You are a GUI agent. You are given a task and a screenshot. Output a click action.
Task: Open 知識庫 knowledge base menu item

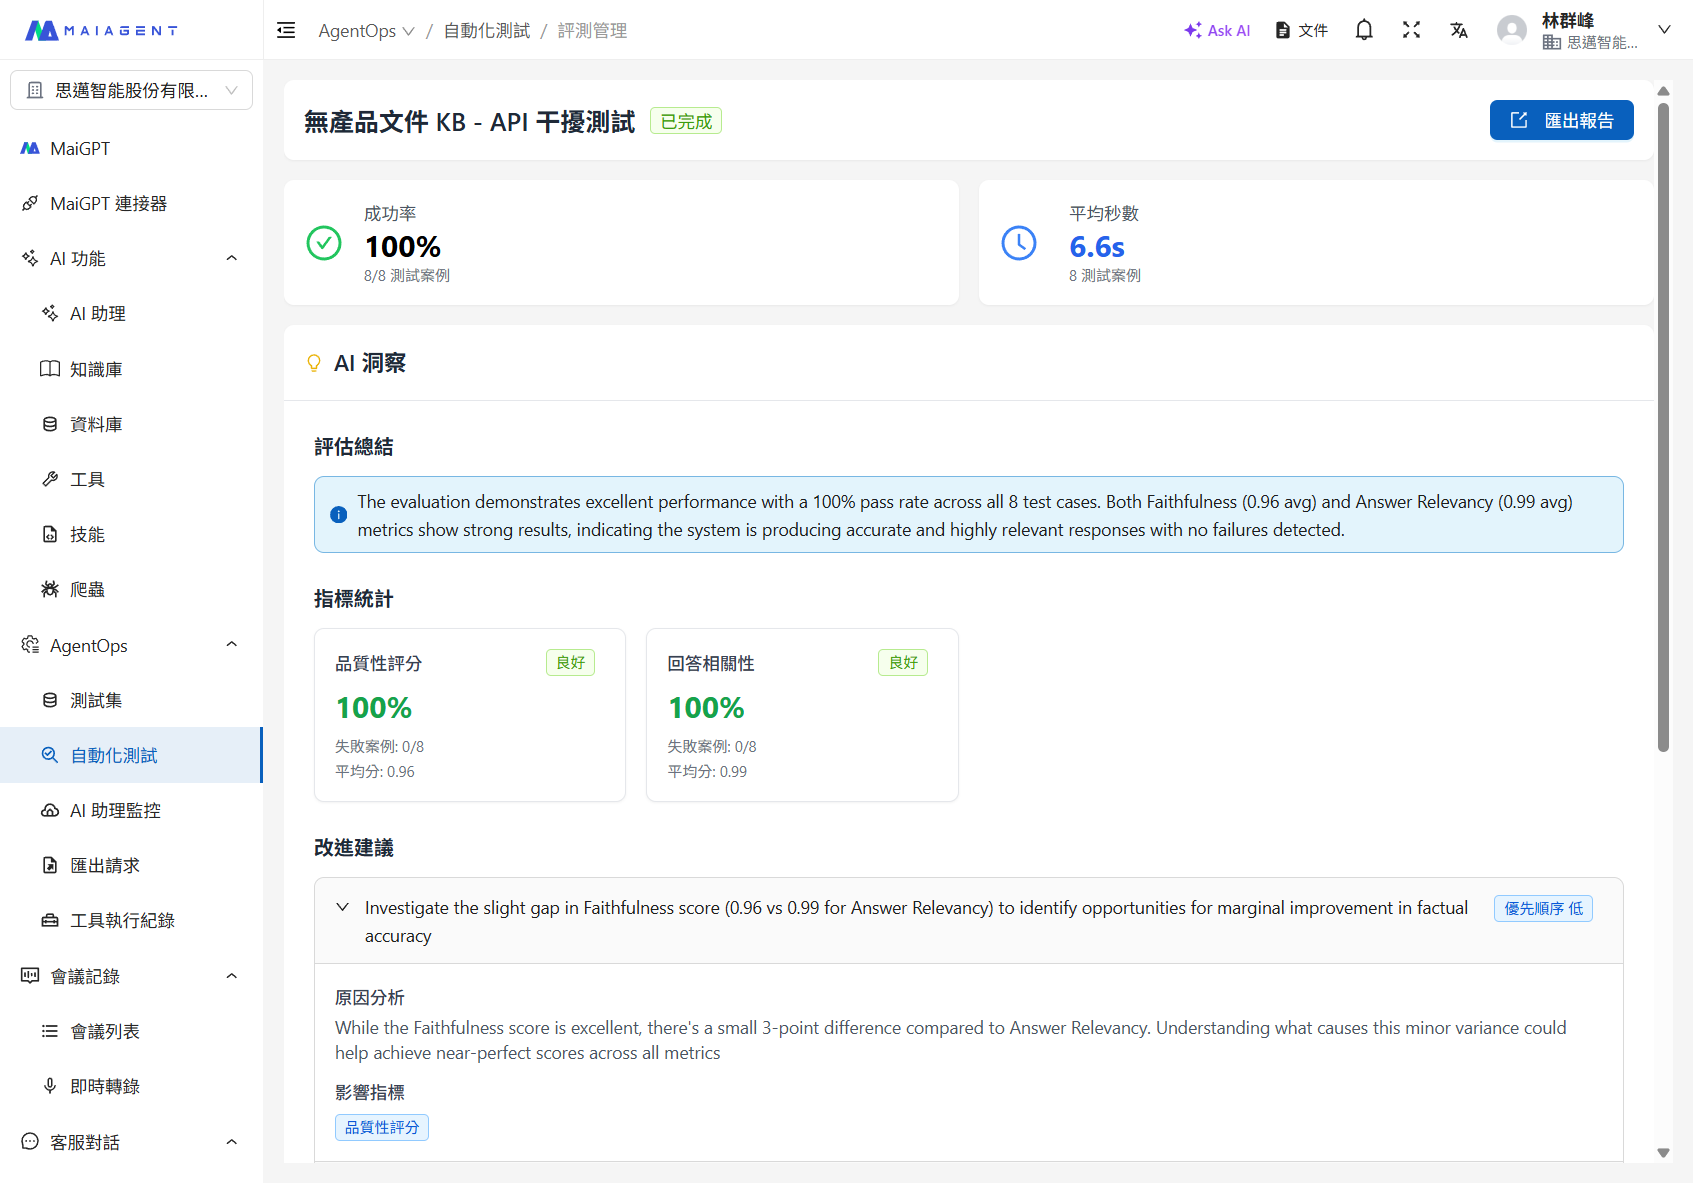pyautogui.click(x=131, y=369)
